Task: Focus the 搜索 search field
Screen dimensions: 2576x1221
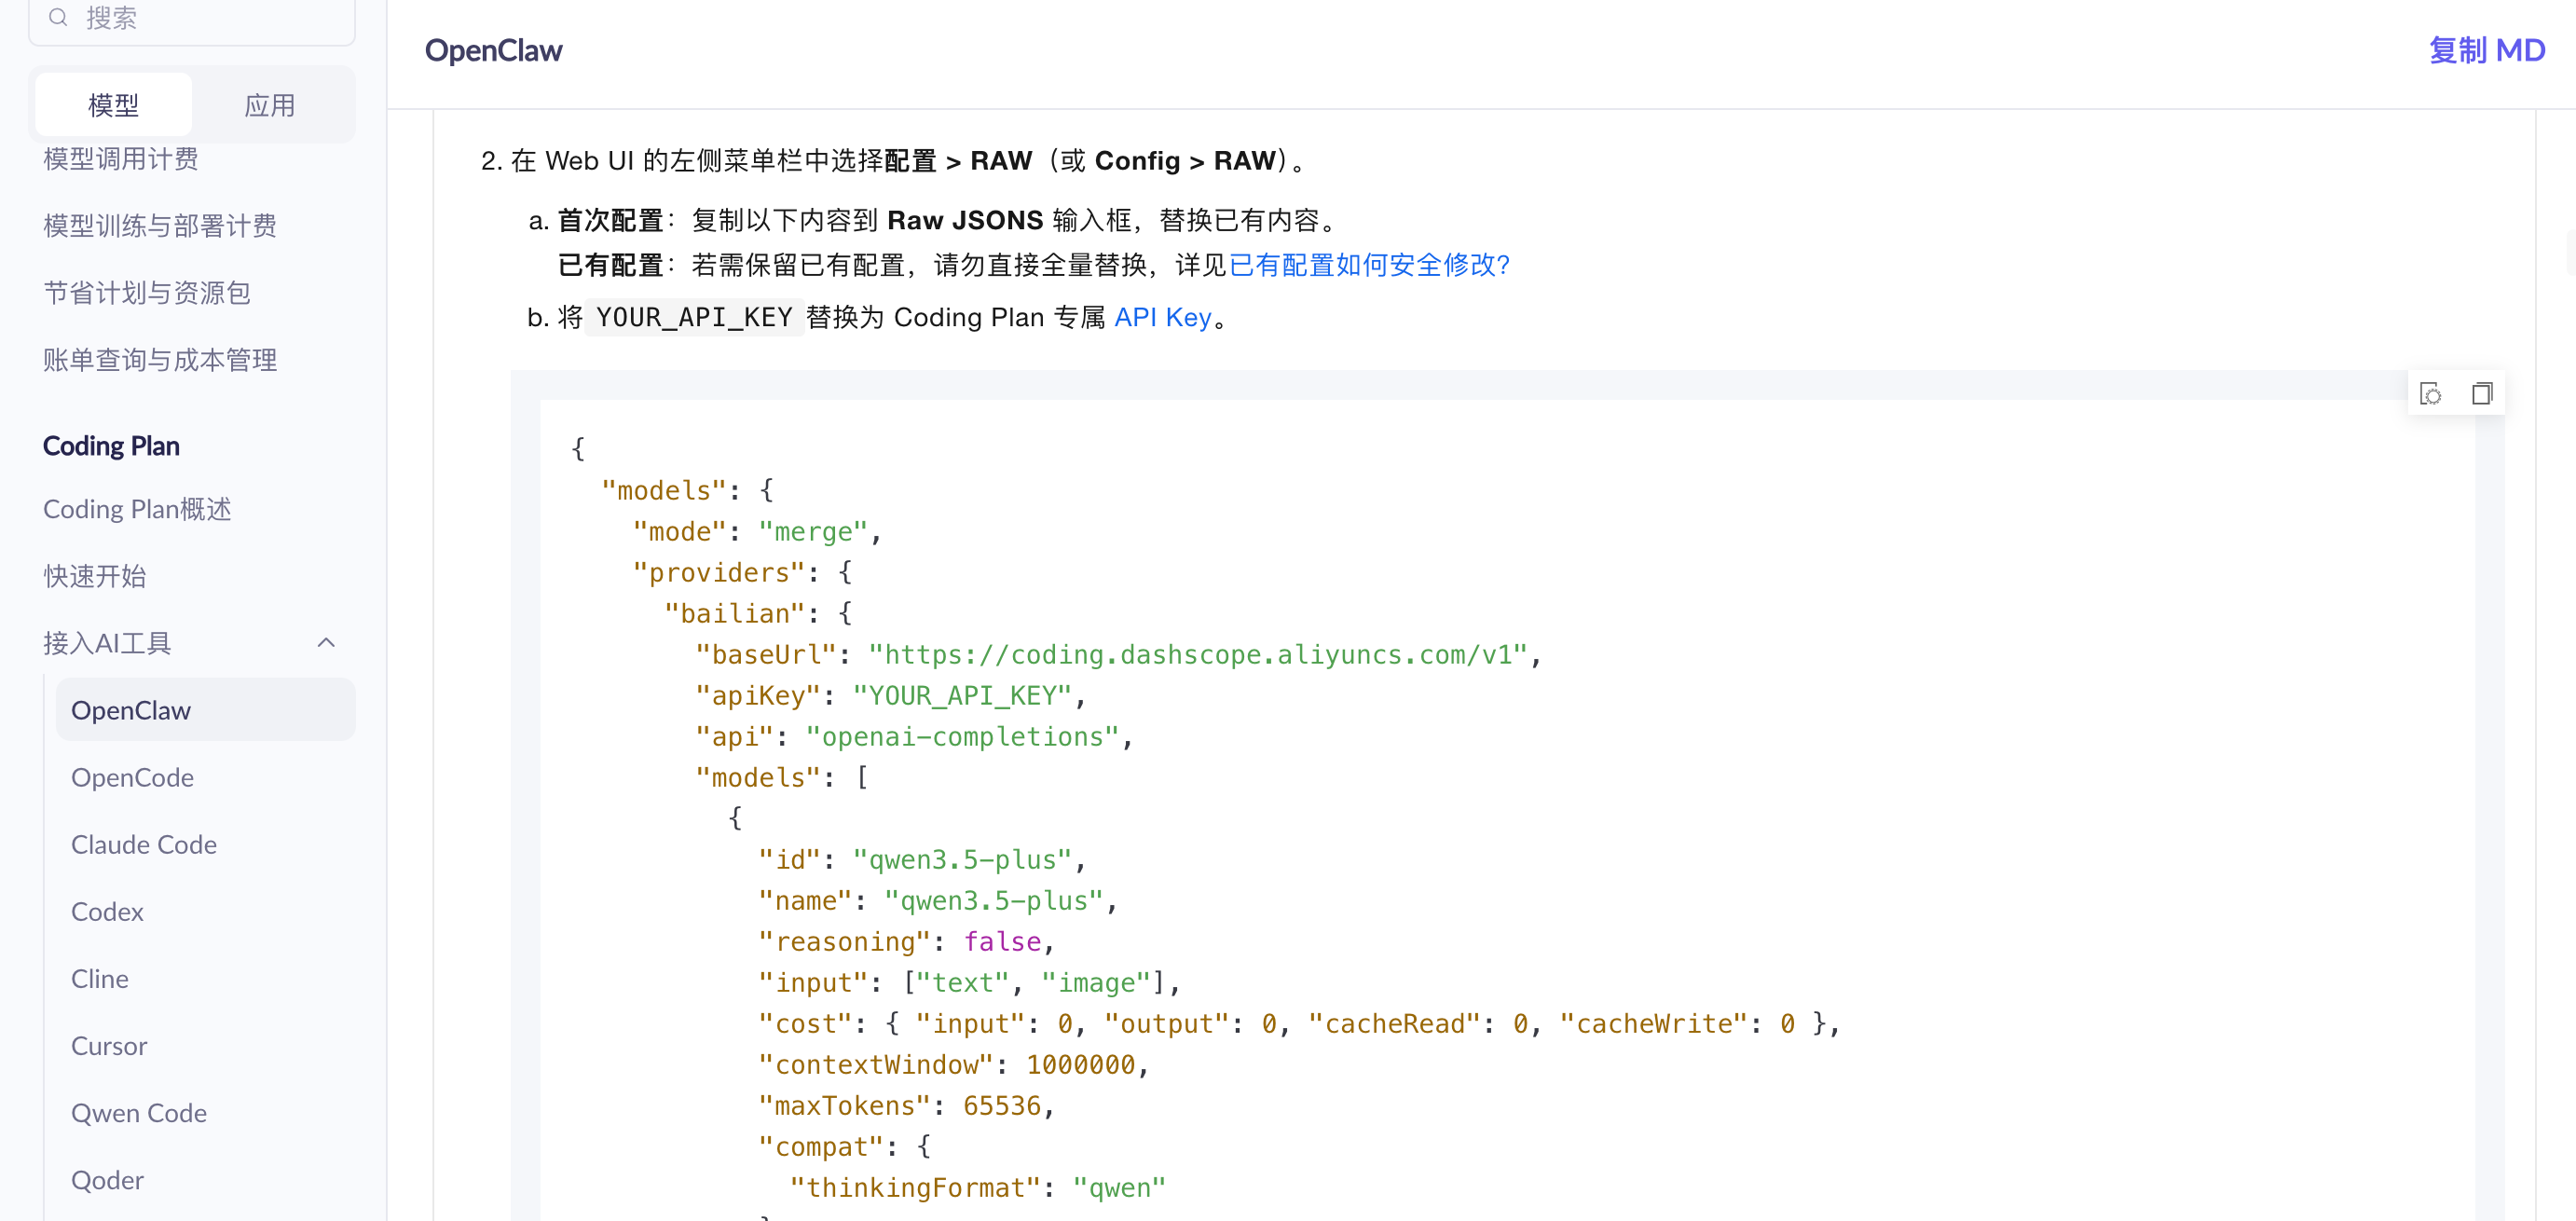Action: [200, 17]
